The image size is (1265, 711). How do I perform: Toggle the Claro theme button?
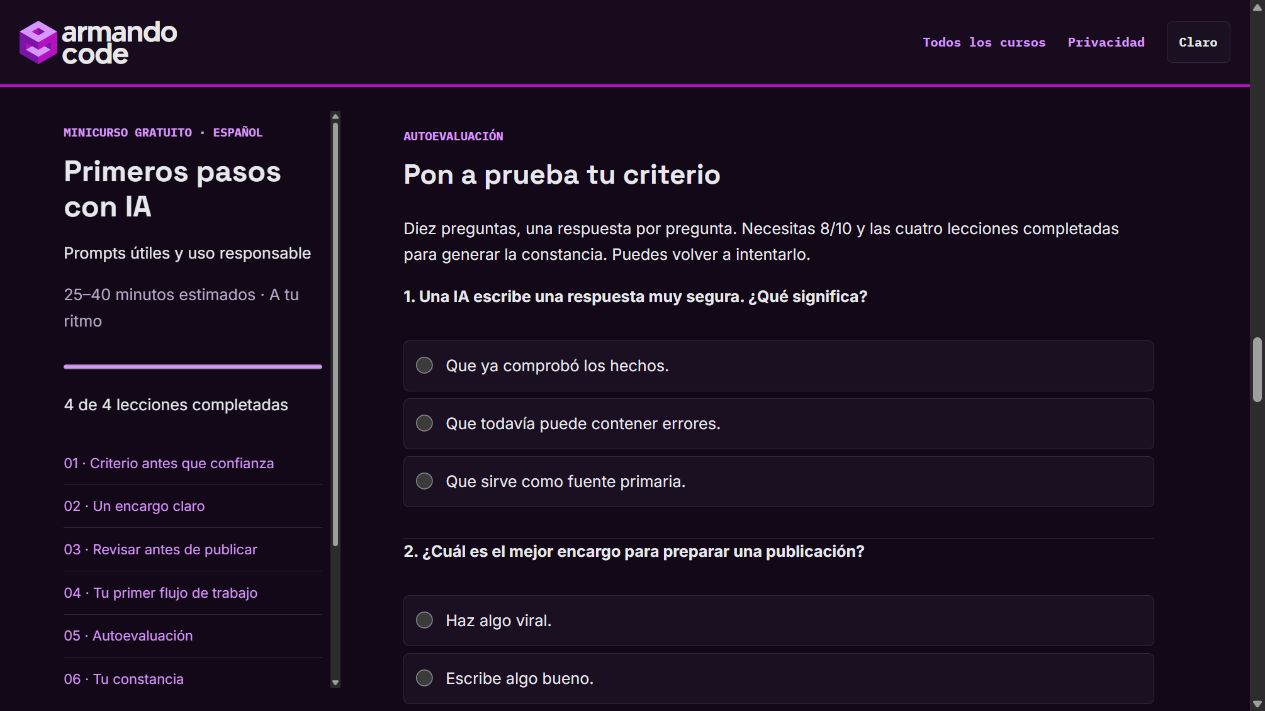[1198, 42]
